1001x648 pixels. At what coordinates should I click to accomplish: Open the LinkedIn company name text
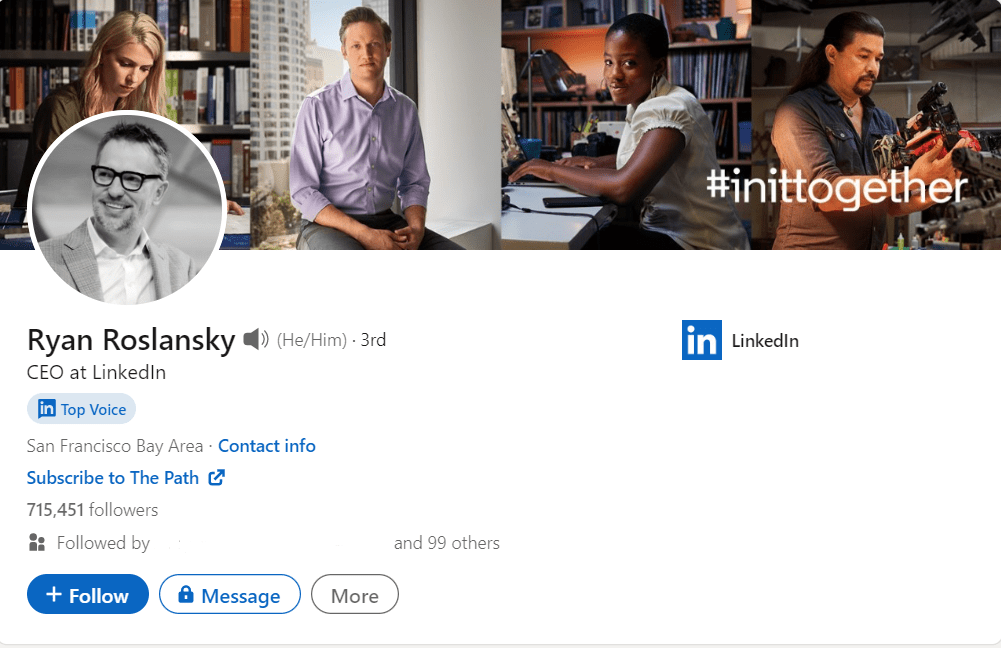click(765, 341)
